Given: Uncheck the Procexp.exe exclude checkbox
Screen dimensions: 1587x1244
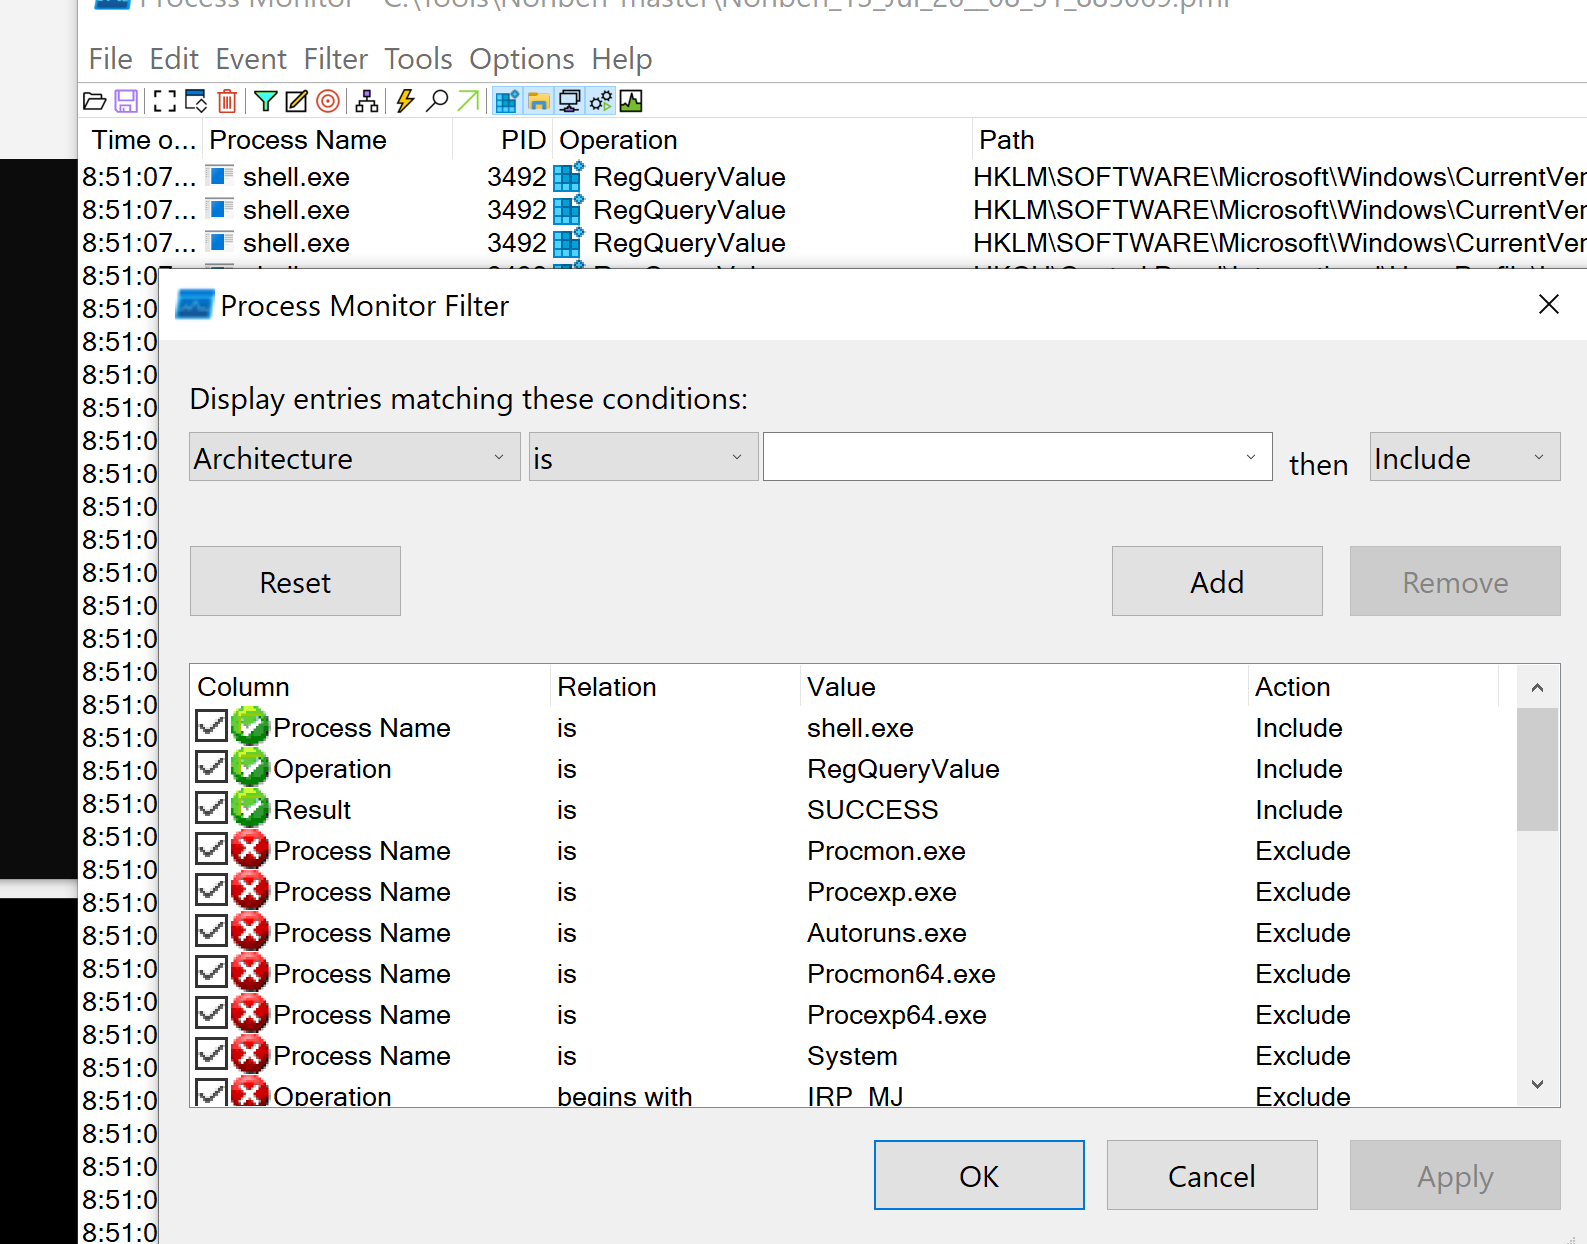Looking at the screenshot, I should [211, 890].
